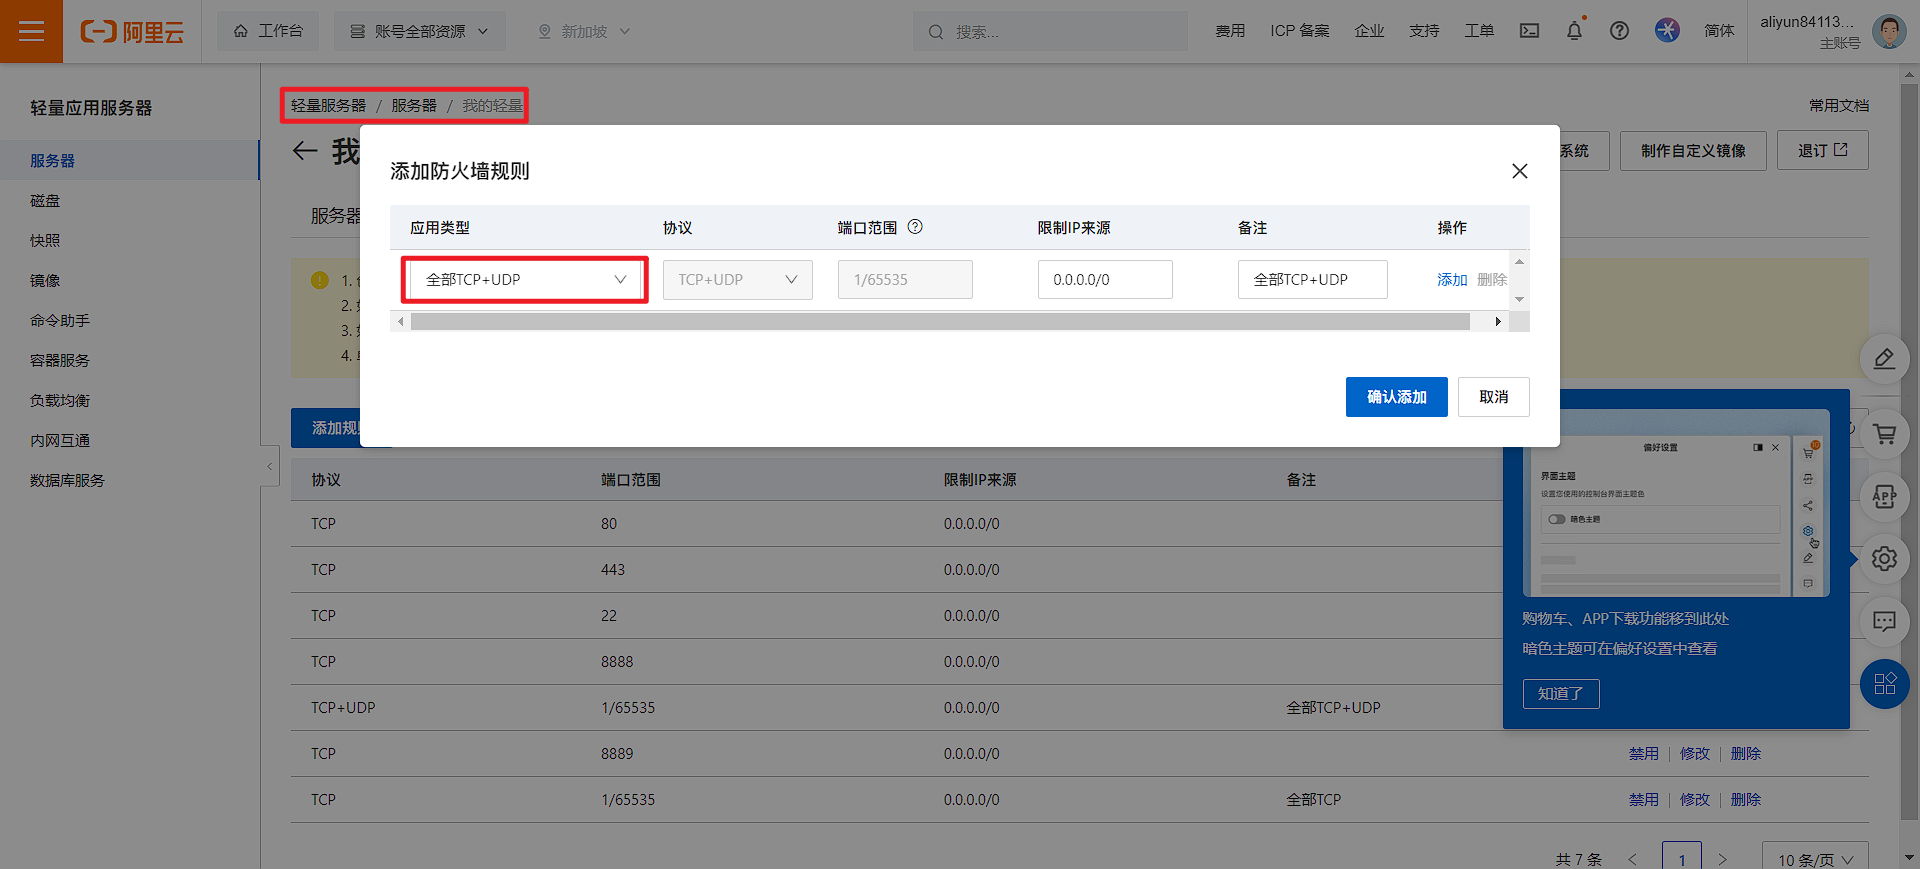Click the 制作自定义镜像 button
1920x869 pixels.
tap(1693, 151)
